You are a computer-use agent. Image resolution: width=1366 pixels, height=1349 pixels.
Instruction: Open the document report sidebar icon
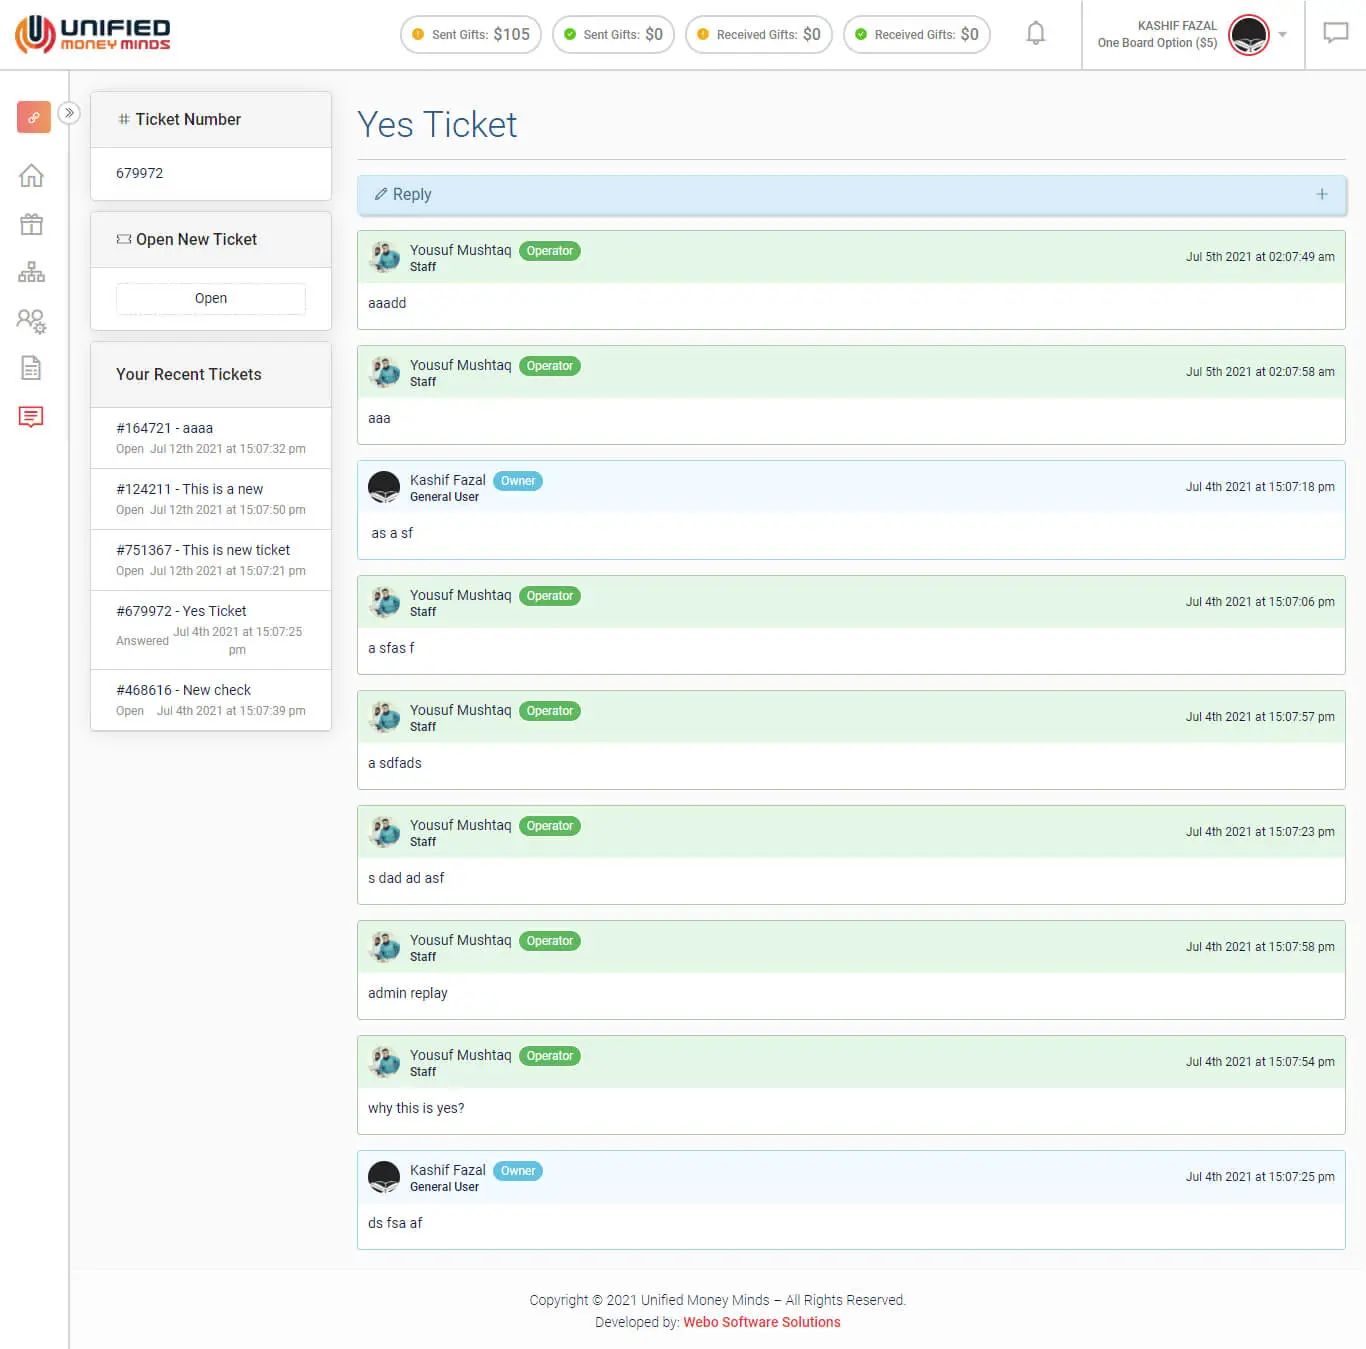pyautogui.click(x=32, y=368)
